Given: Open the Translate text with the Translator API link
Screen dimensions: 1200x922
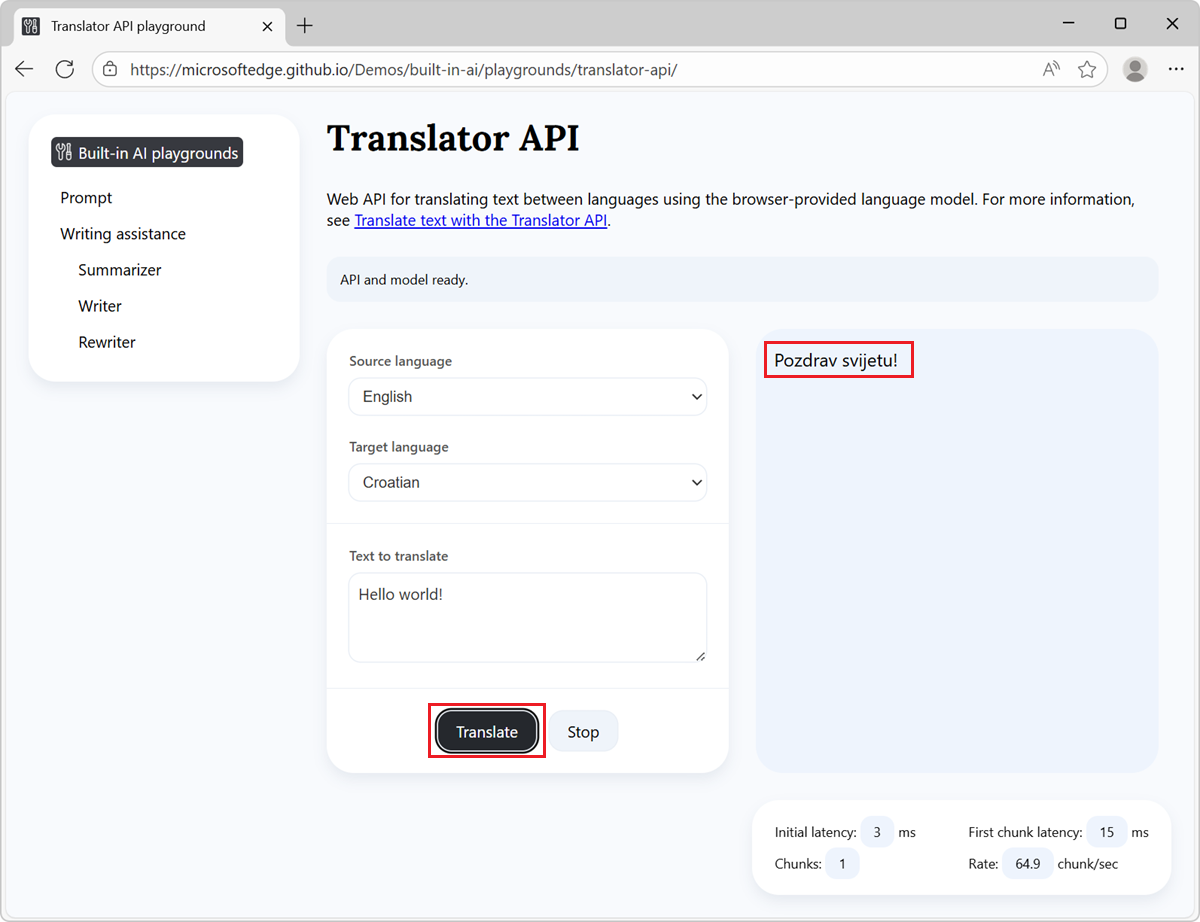Looking at the screenshot, I should click(x=480, y=220).
